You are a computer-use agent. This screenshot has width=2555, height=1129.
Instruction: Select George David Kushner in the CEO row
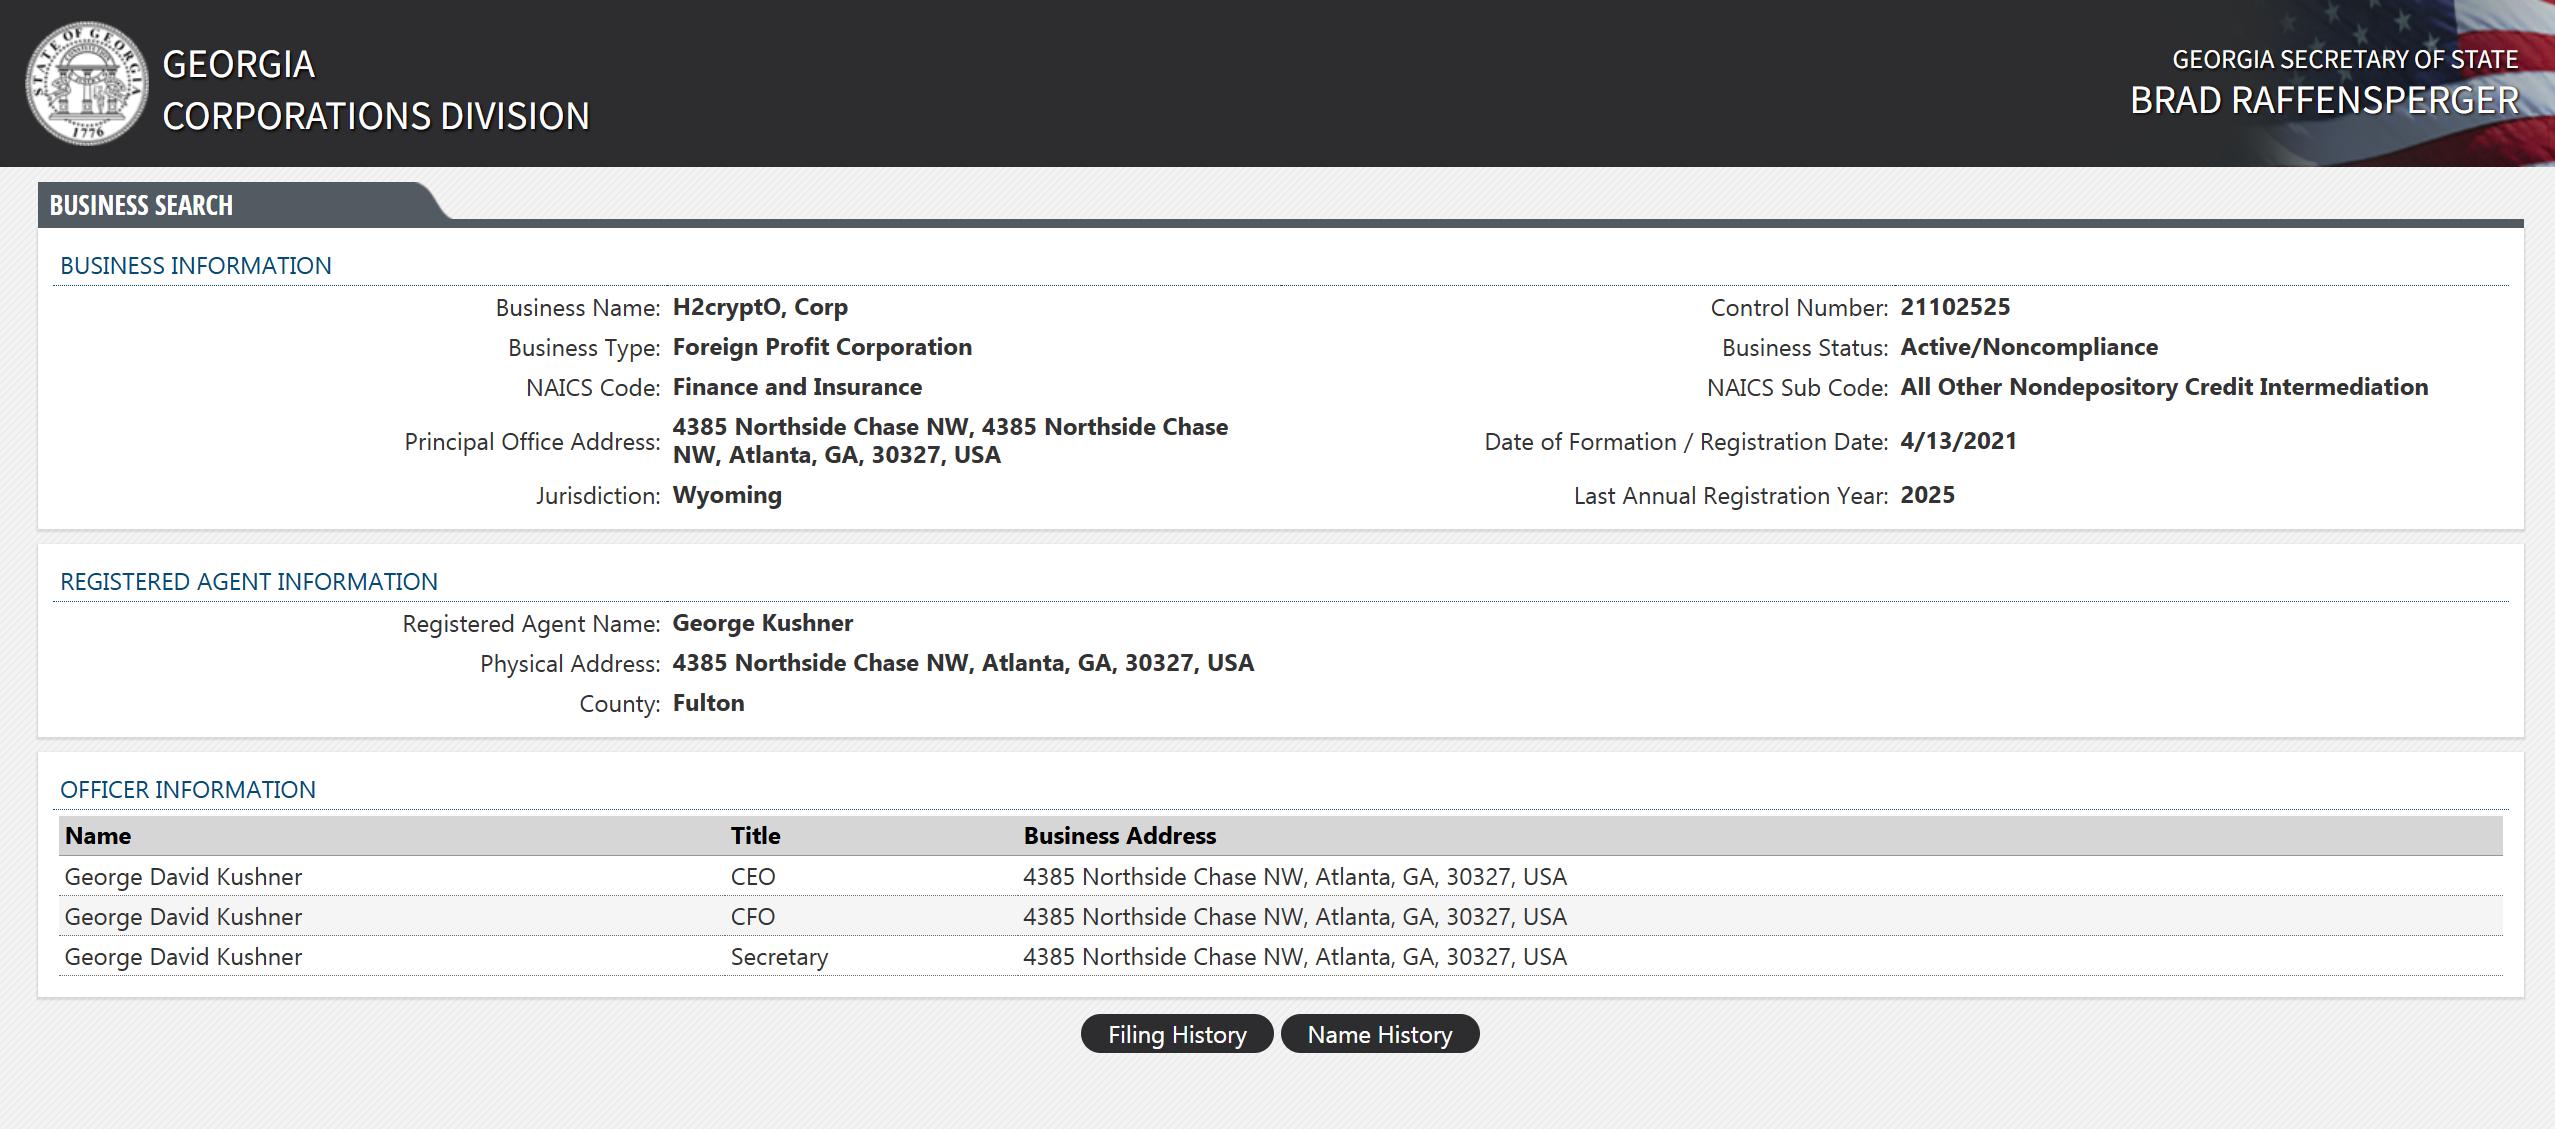coord(183,877)
